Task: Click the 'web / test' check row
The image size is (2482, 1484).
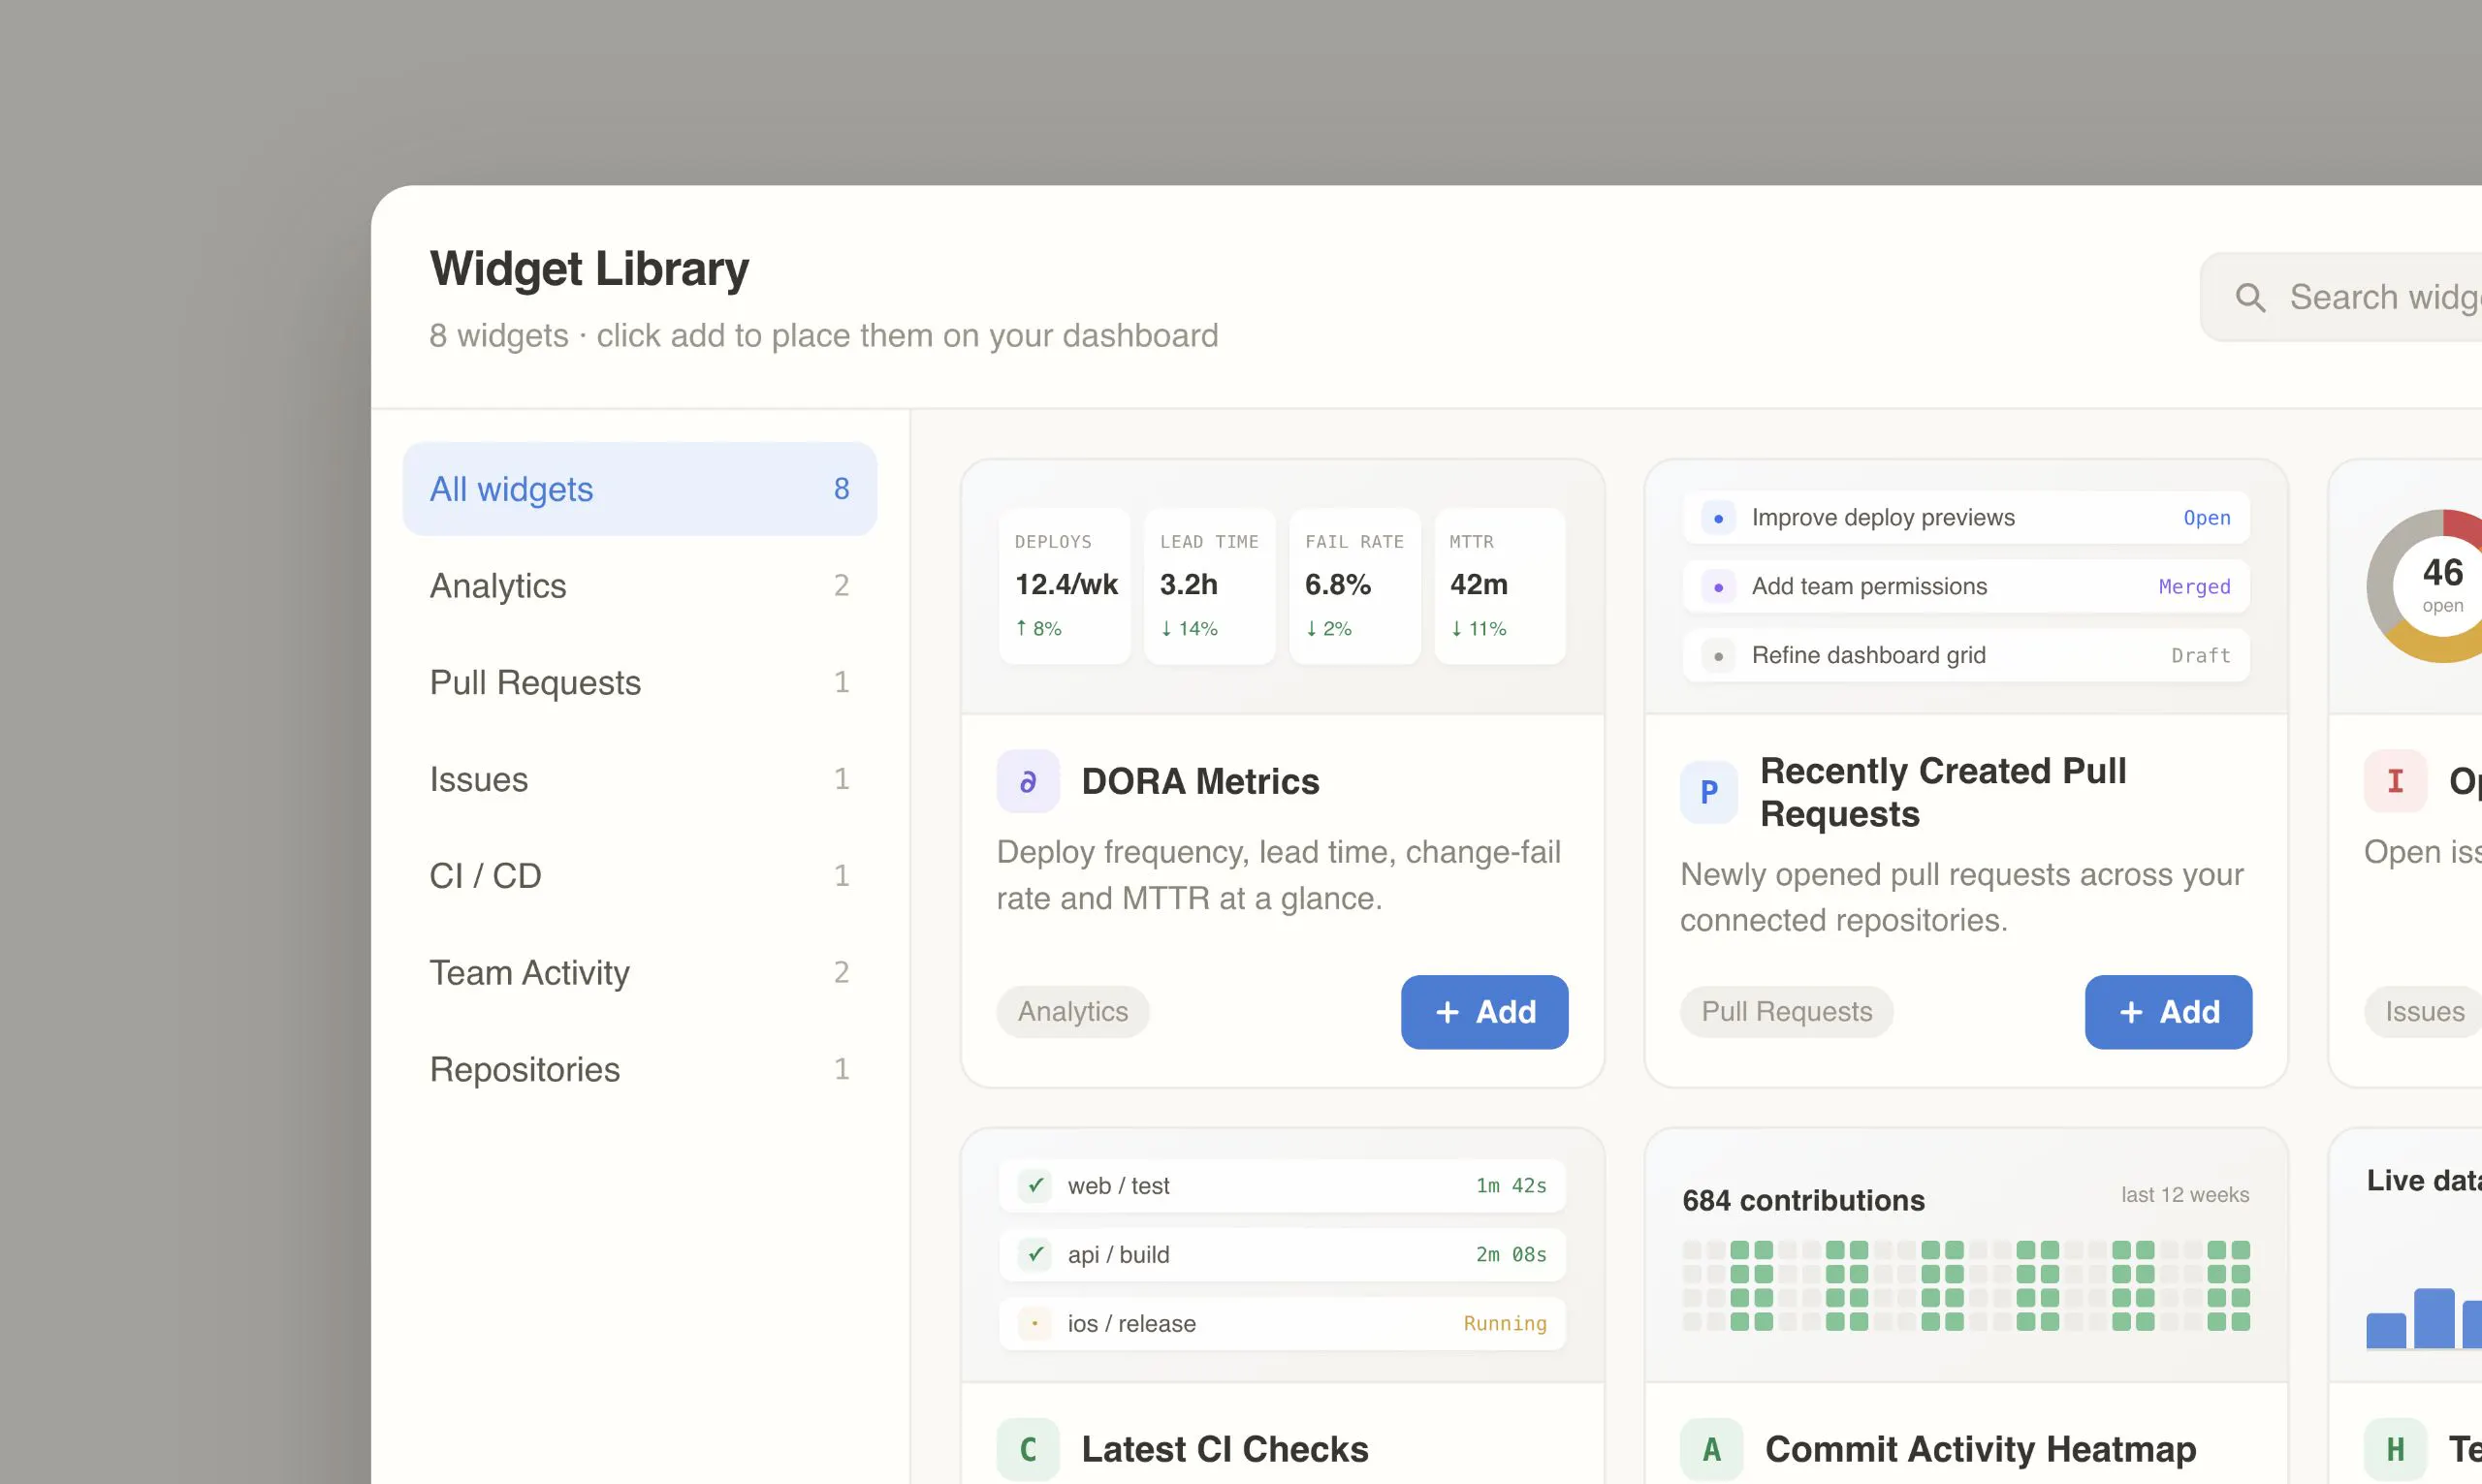Action: click(1282, 1186)
